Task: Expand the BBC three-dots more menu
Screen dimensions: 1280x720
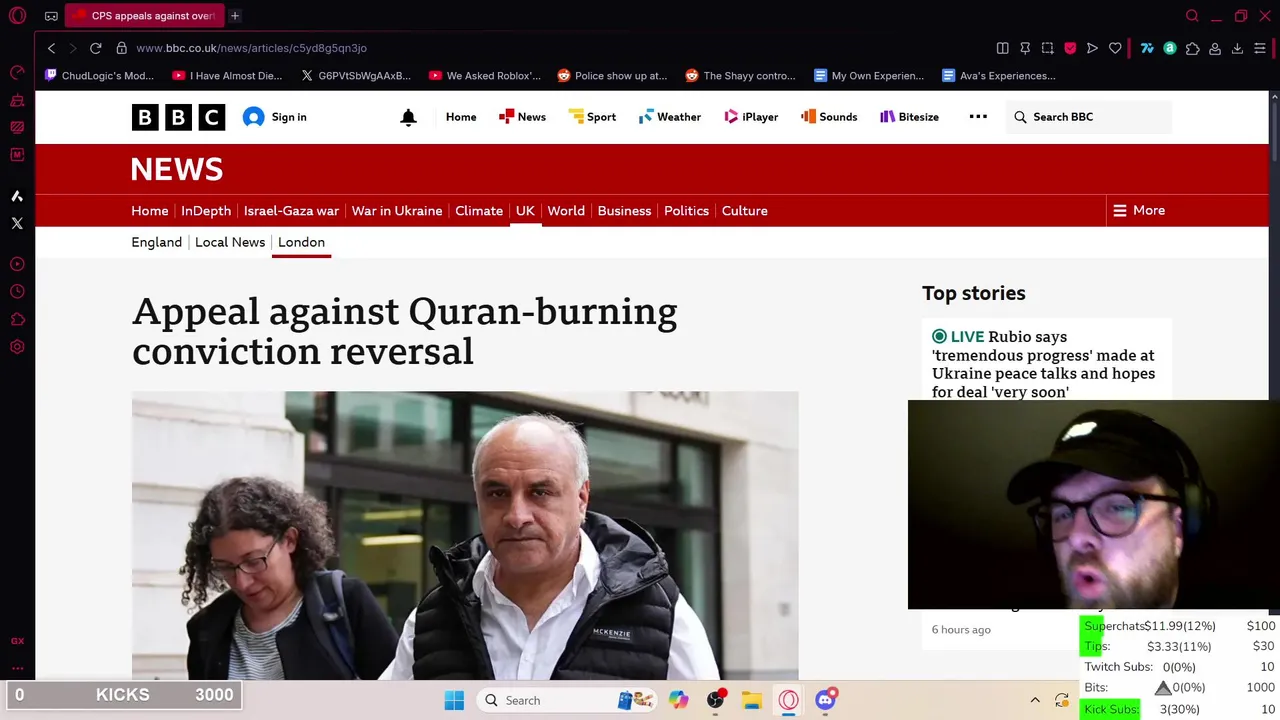Action: coord(978,117)
